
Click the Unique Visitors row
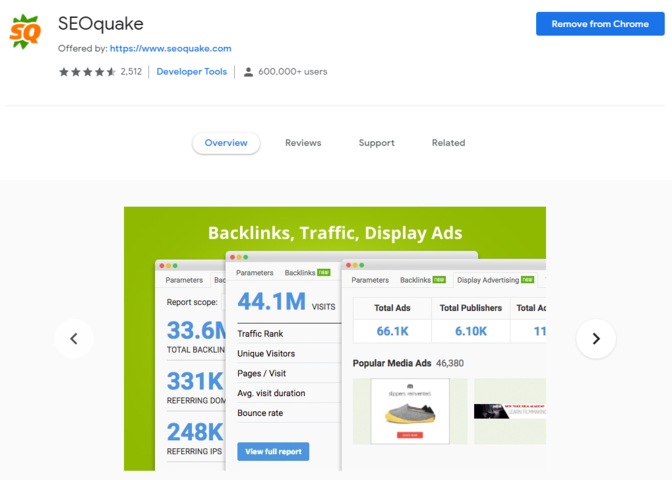coord(289,354)
